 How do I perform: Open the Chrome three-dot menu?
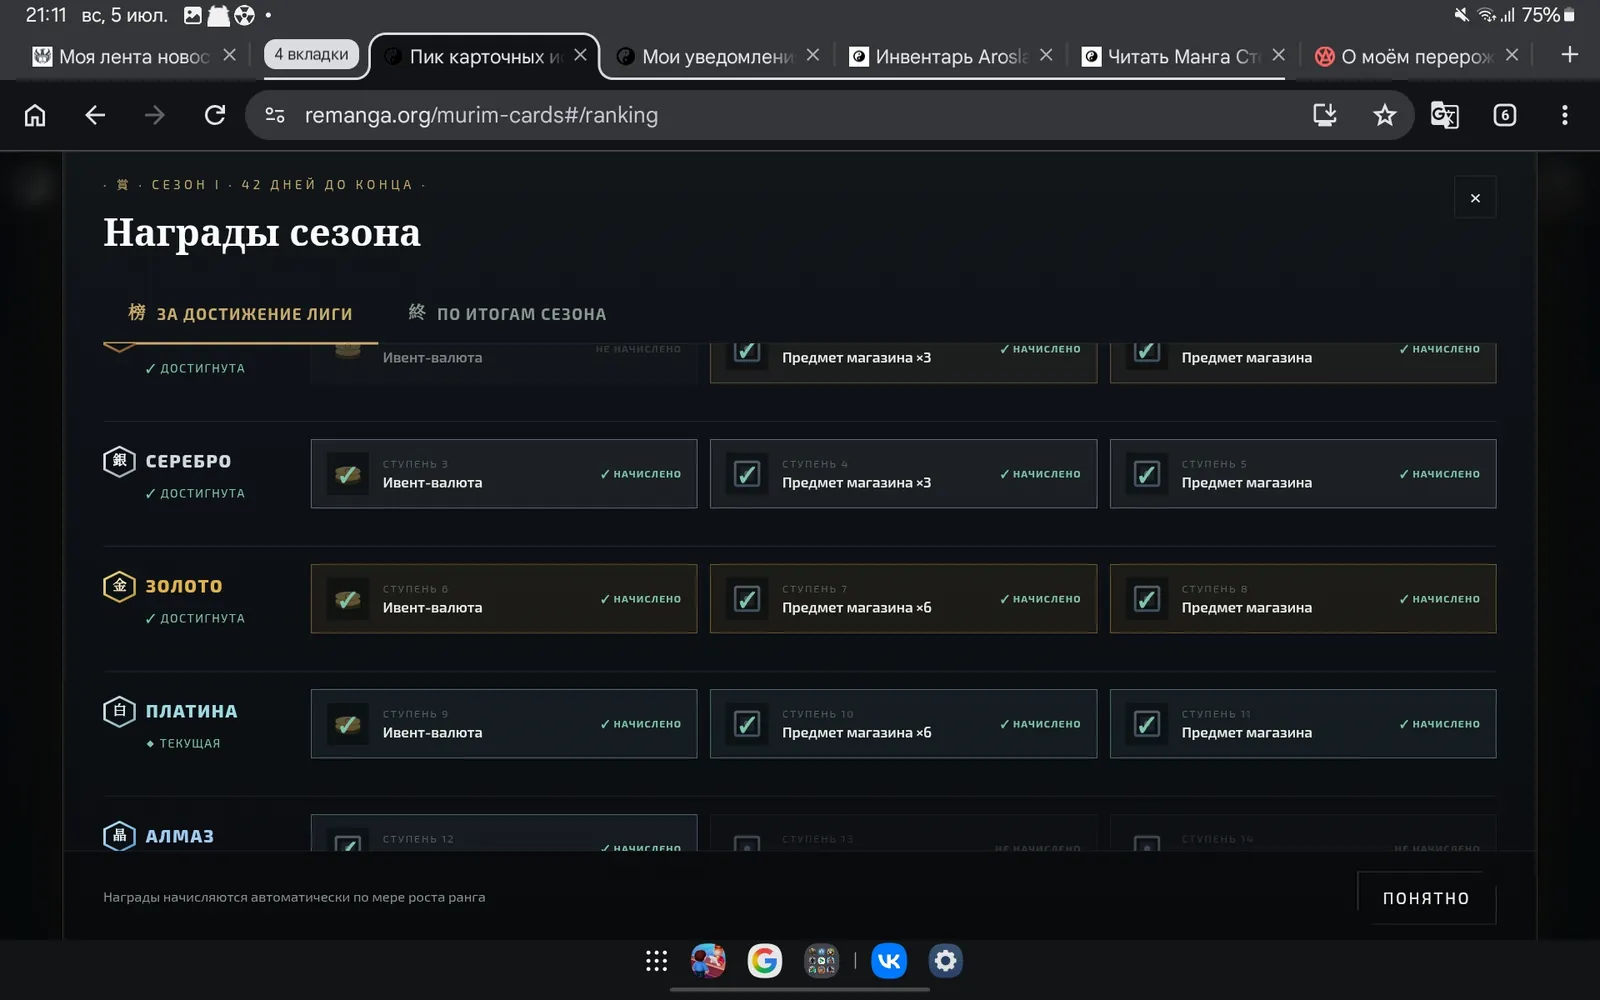coord(1565,115)
